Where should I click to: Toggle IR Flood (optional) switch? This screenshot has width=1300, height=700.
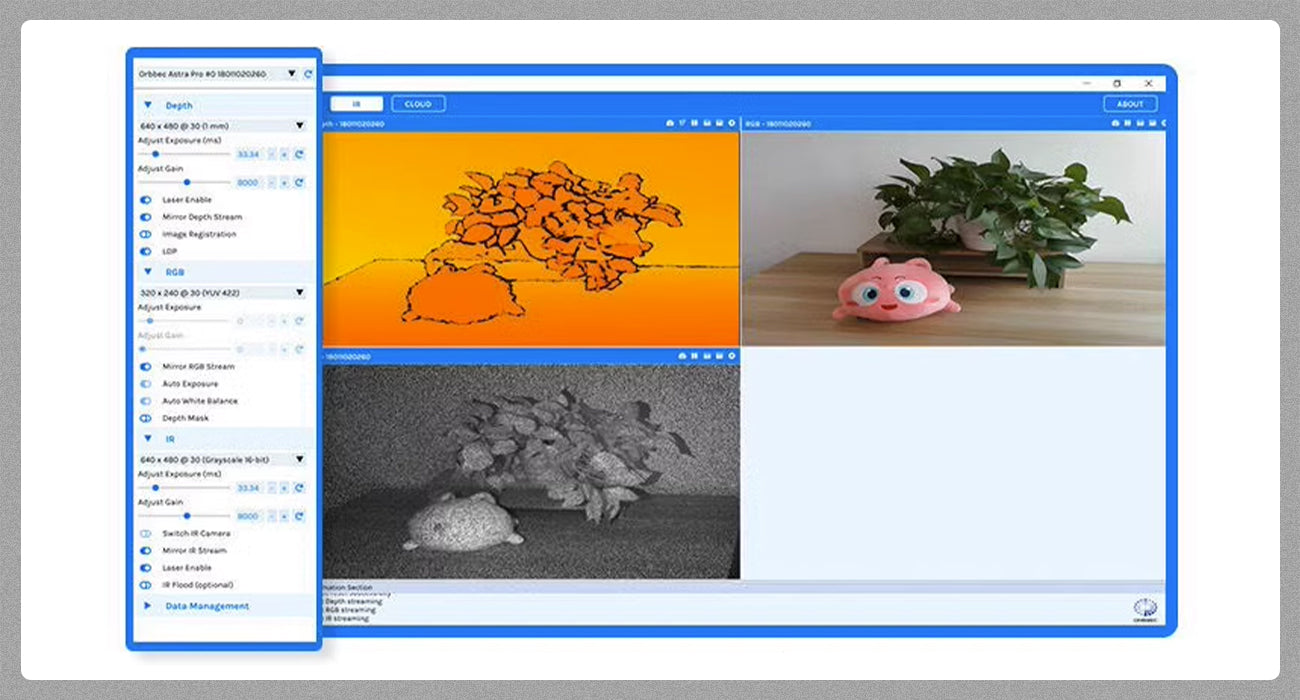point(146,585)
